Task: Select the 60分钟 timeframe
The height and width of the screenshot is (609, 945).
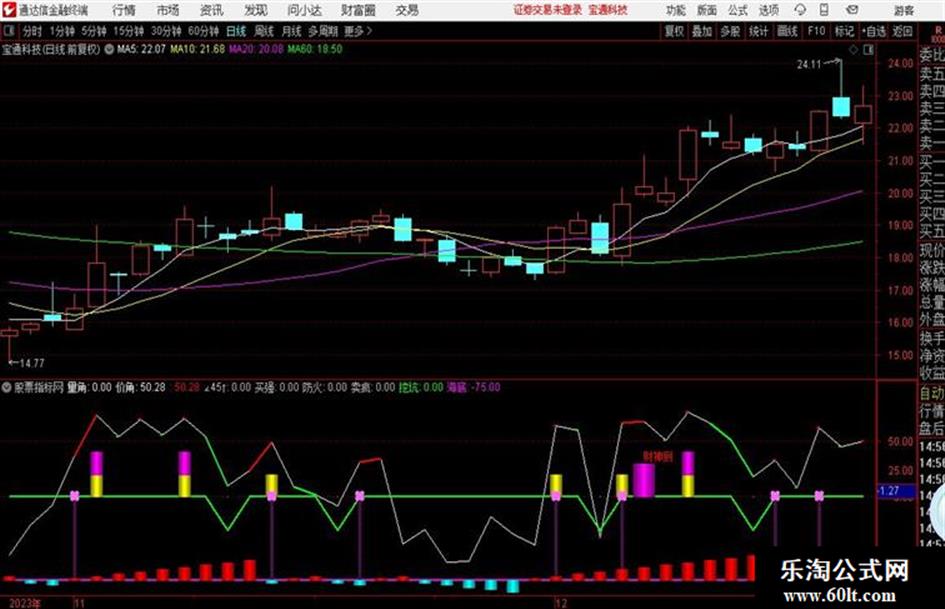Action: pyautogui.click(x=203, y=31)
